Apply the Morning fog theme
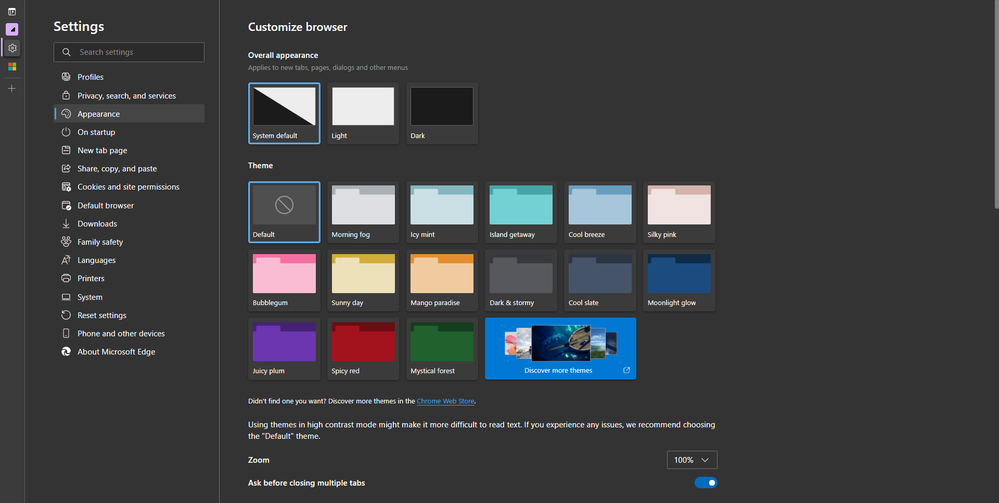This screenshot has width=999, height=503. (363, 212)
